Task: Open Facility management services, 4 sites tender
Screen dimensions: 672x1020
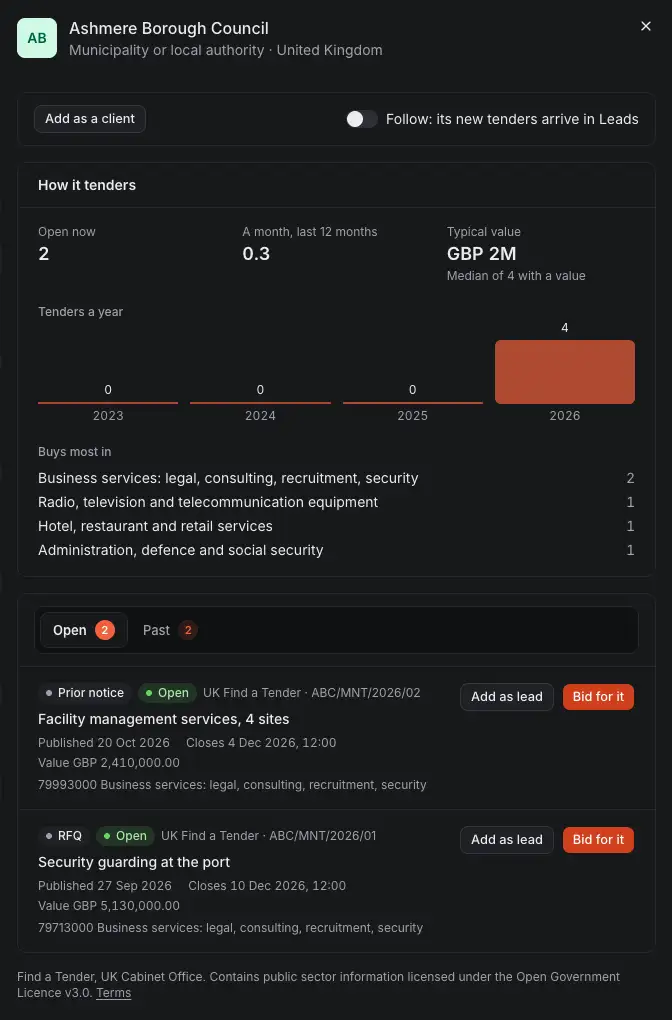Action: tap(163, 719)
